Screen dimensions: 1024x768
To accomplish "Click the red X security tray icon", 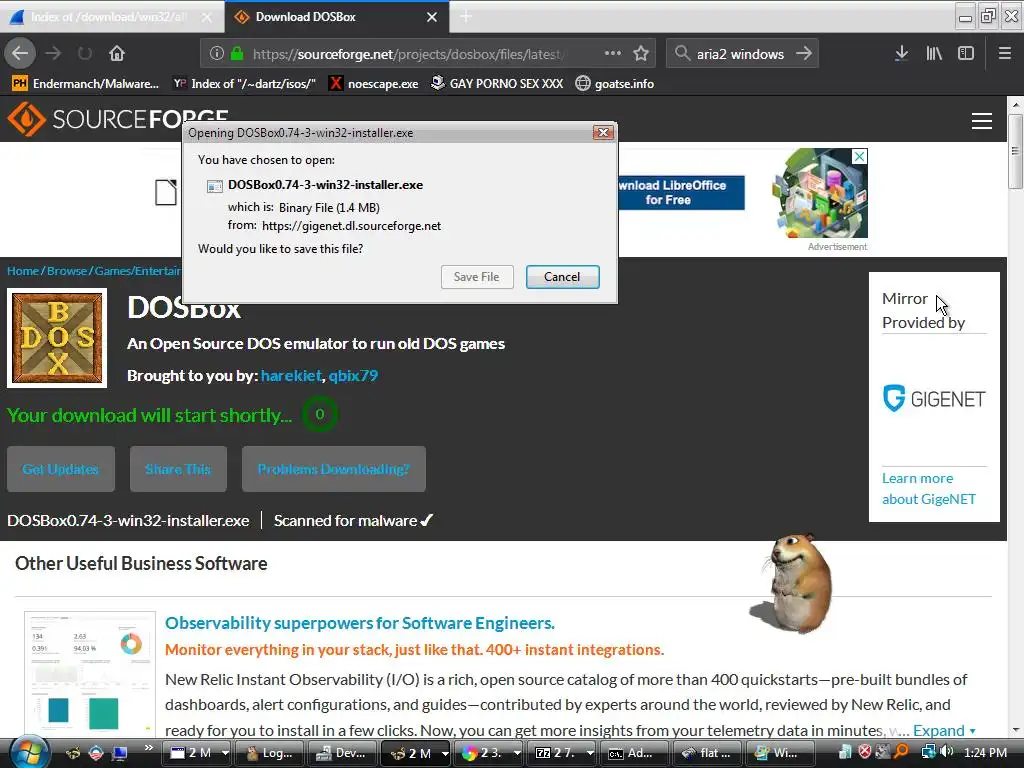I will (865, 752).
